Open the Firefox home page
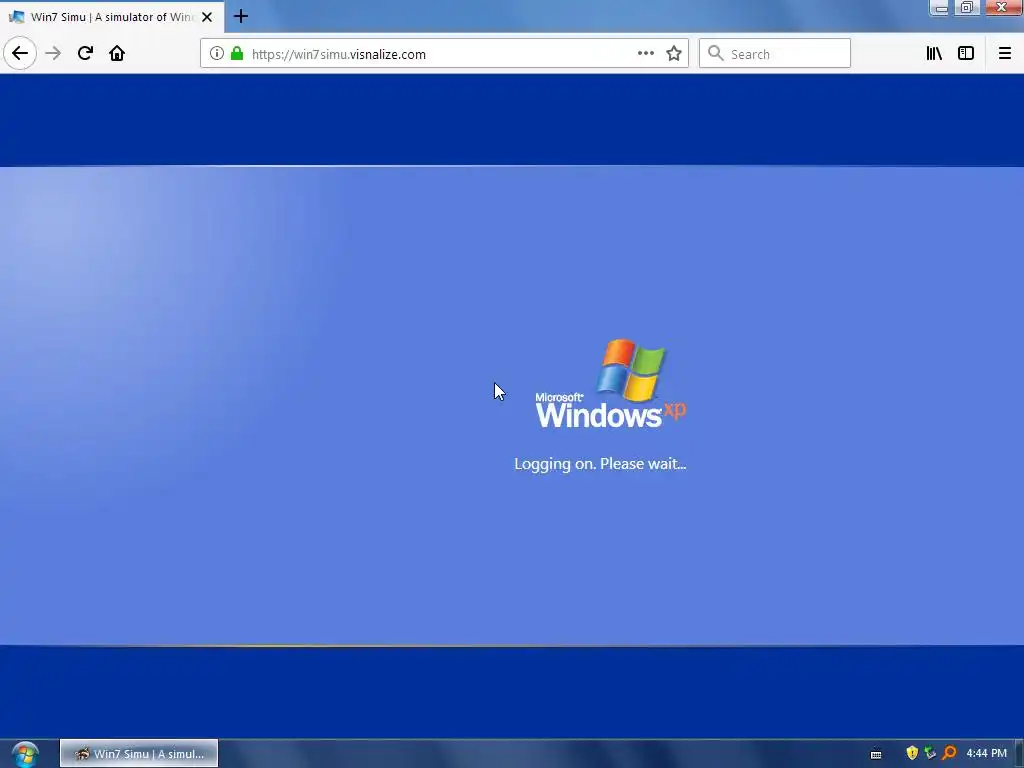This screenshot has width=1024, height=768. pos(117,53)
